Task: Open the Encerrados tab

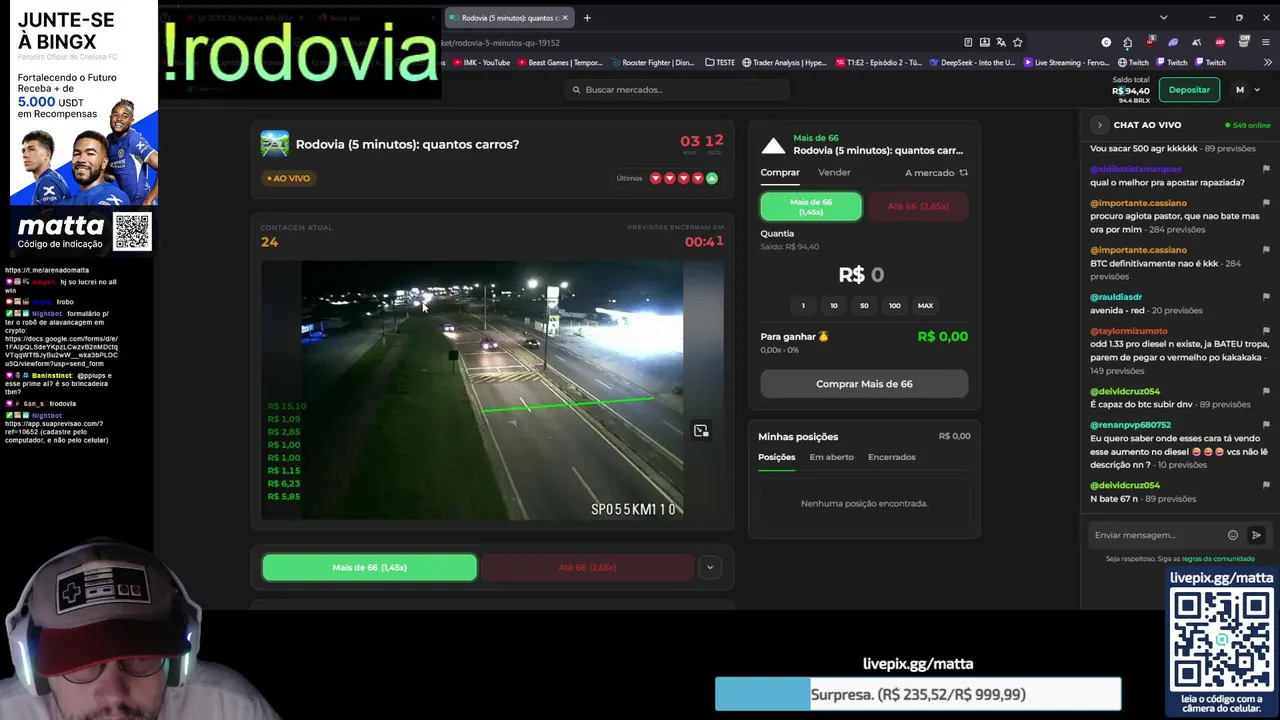Action: click(x=891, y=457)
